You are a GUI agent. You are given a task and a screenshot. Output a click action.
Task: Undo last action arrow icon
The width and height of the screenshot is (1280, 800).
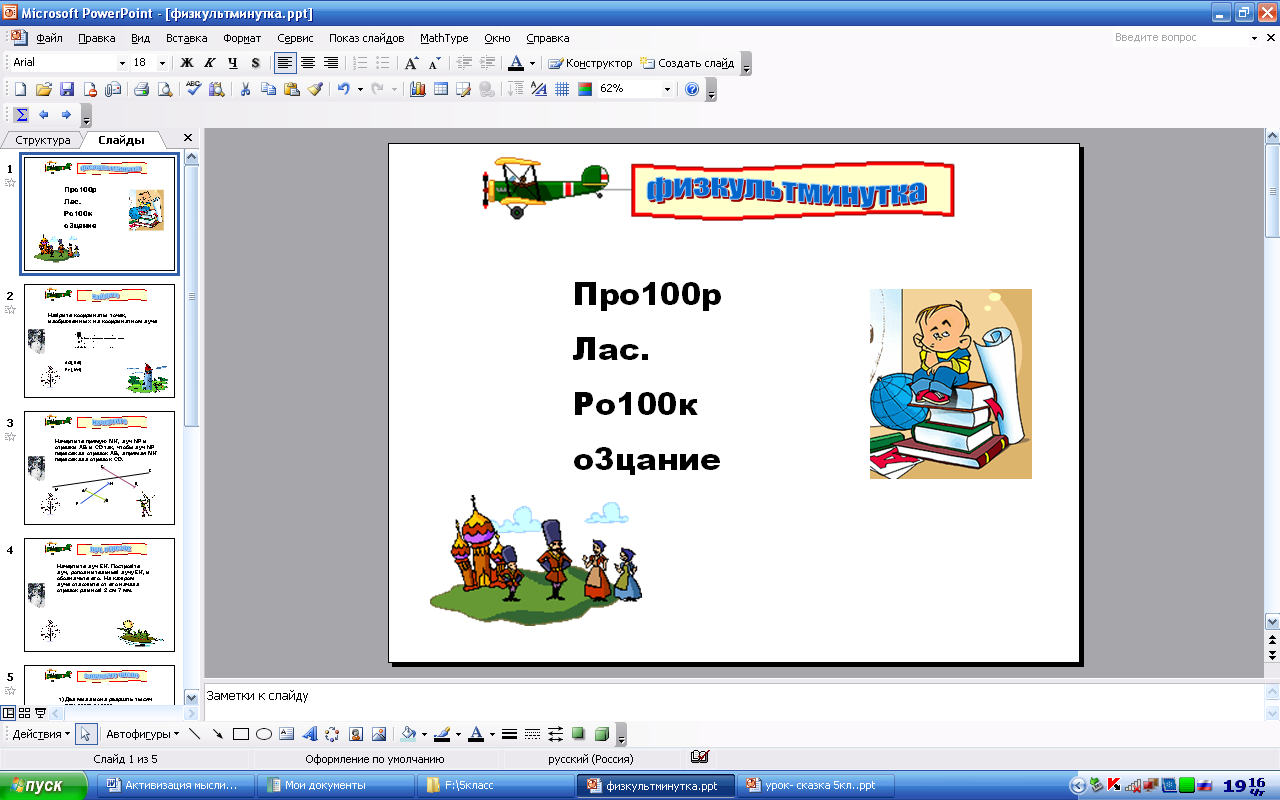click(x=343, y=89)
